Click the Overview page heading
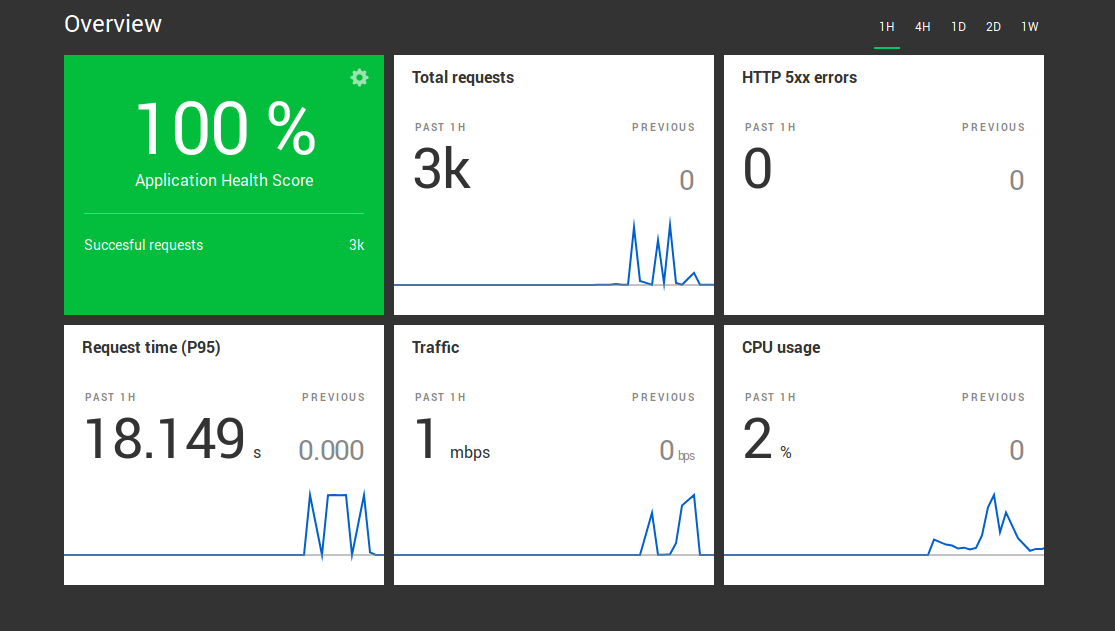Image resolution: width=1115 pixels, height=631 pixels. [x=113, y=24]
